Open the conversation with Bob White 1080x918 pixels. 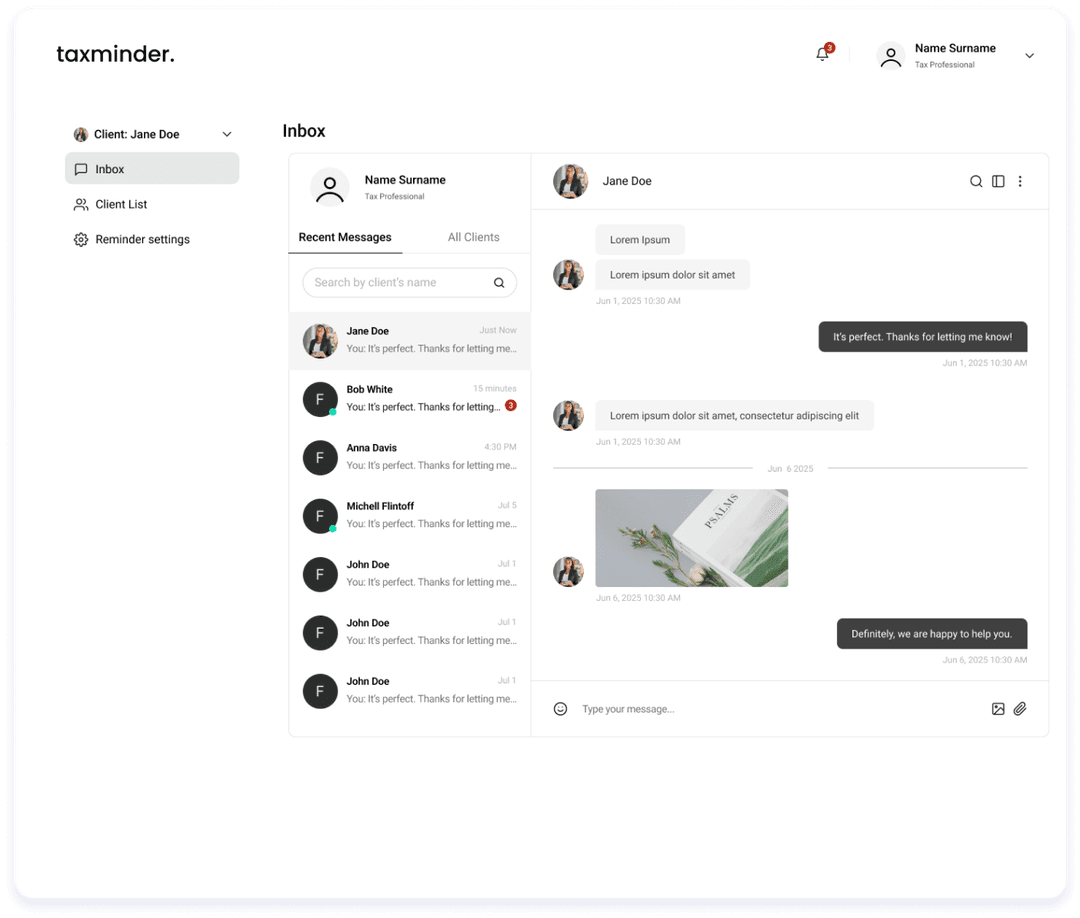pos(410,397)
